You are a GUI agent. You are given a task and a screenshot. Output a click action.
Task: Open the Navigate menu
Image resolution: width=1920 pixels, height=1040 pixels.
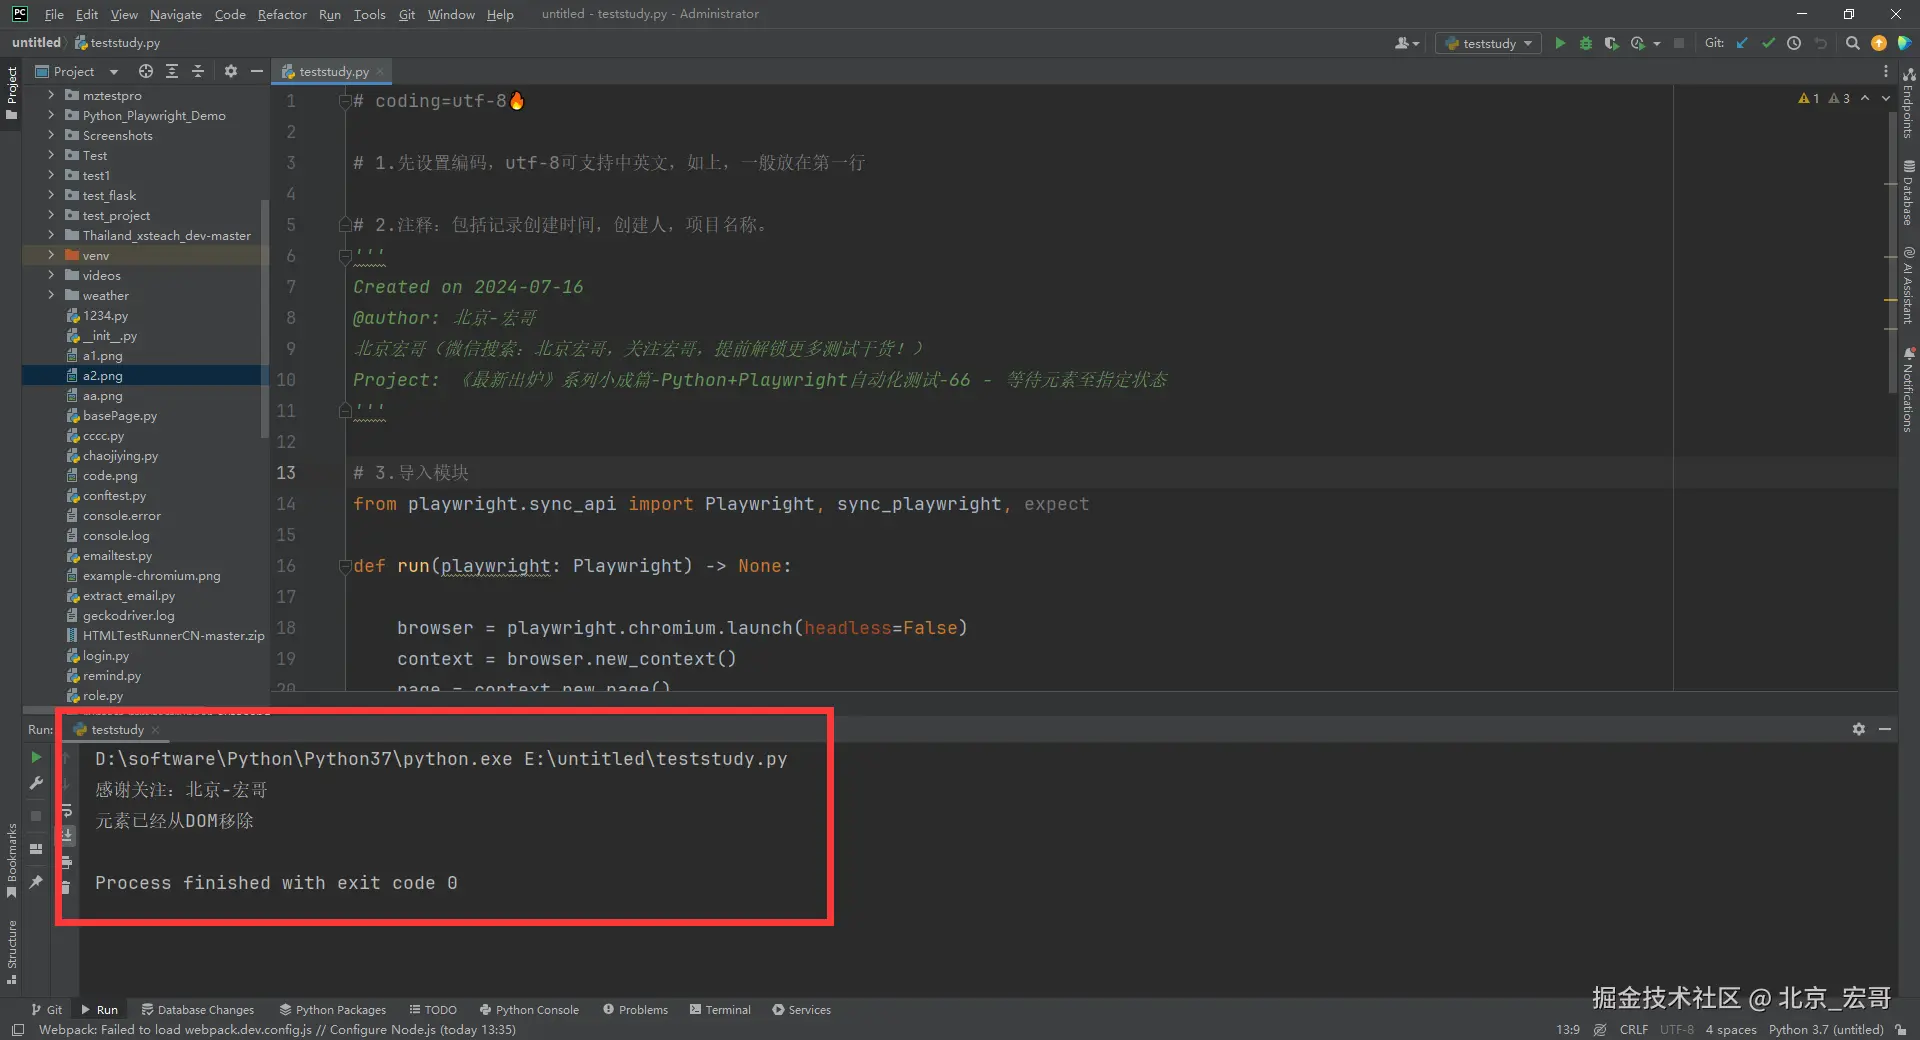176,14
